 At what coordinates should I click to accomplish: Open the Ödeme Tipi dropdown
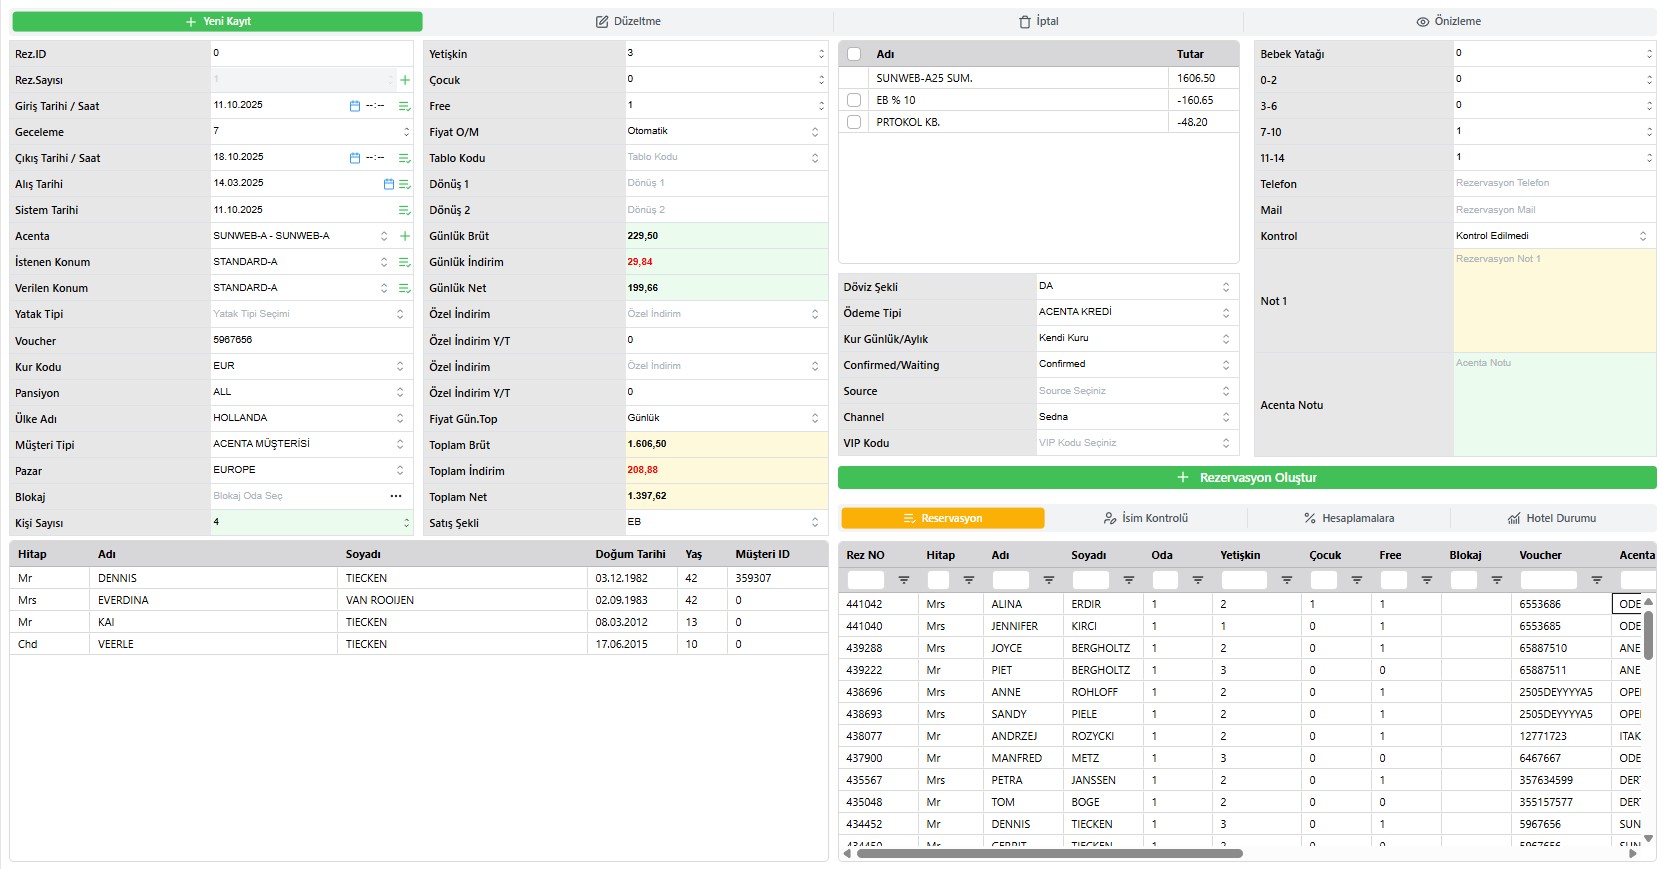pyautogui.click(x=1136, y=313)
